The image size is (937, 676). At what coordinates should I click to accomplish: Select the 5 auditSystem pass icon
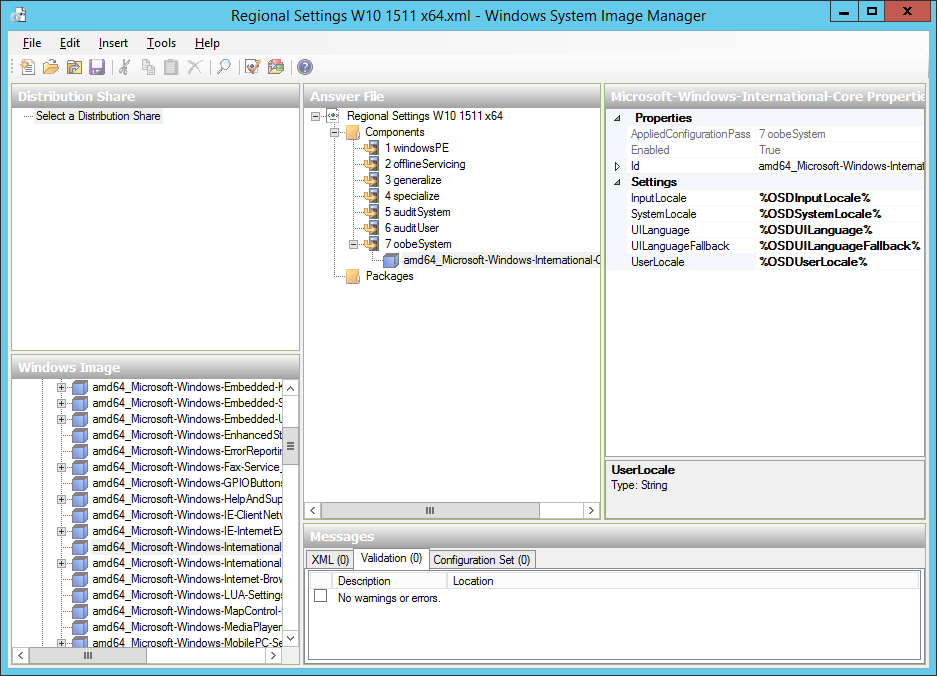372,212
